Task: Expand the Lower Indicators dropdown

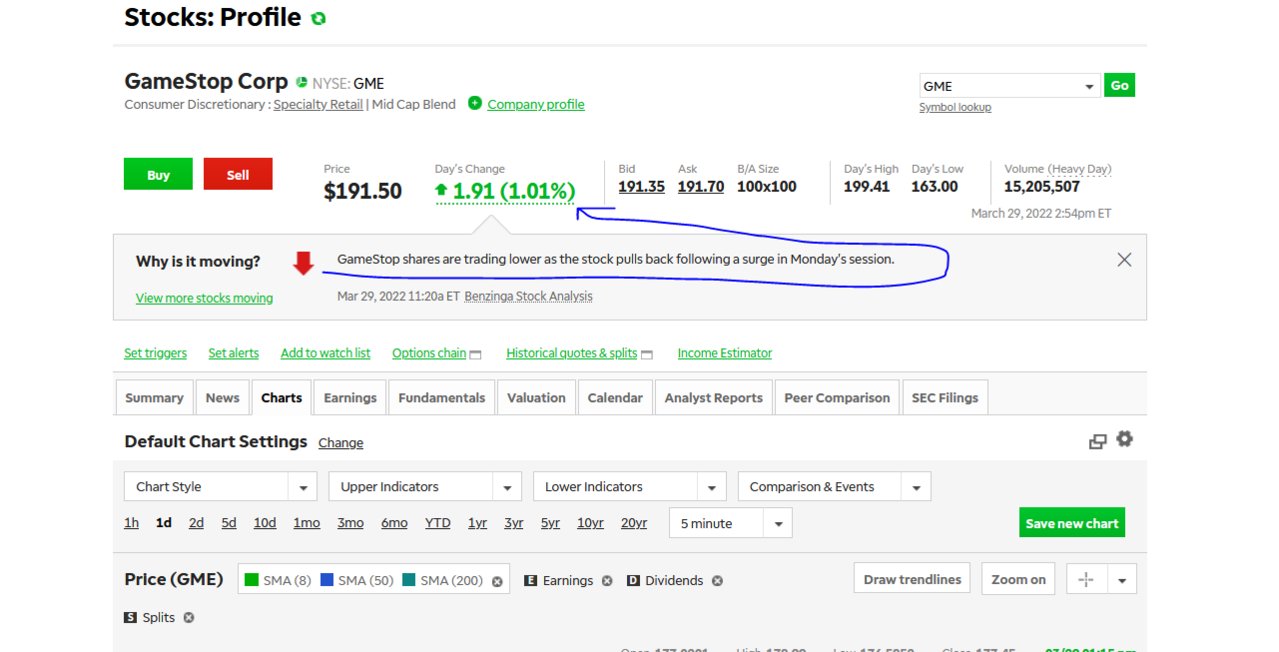Action: coord(629,487)
